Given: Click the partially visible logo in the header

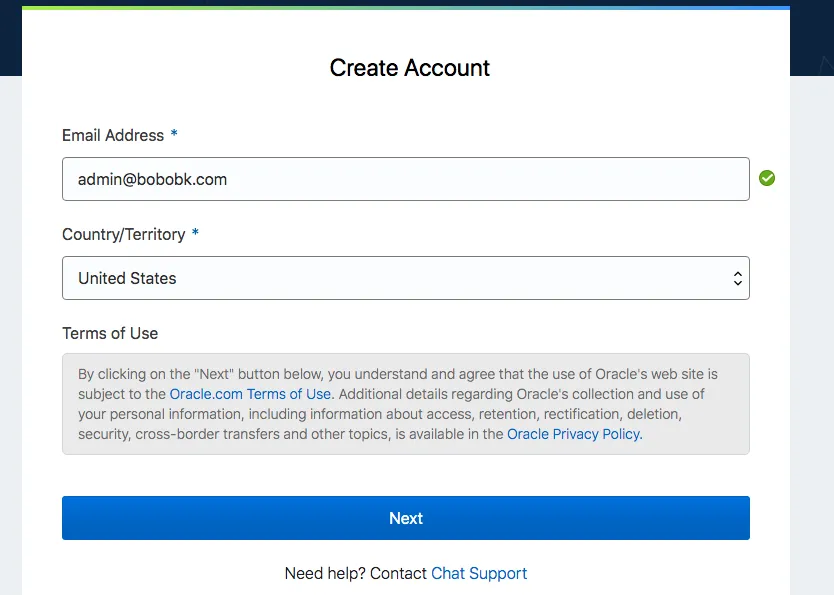Looking at the screenshot, I should pos(827,63).
